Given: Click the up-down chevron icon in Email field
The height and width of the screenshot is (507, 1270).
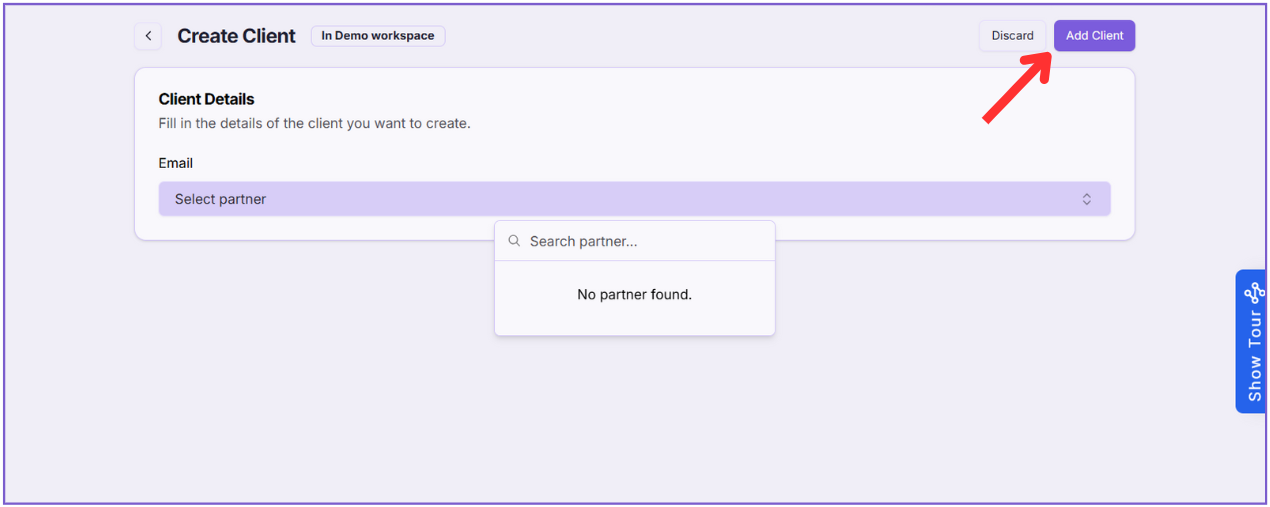Looking at the screenshot, I should [x=1086, y=199].
